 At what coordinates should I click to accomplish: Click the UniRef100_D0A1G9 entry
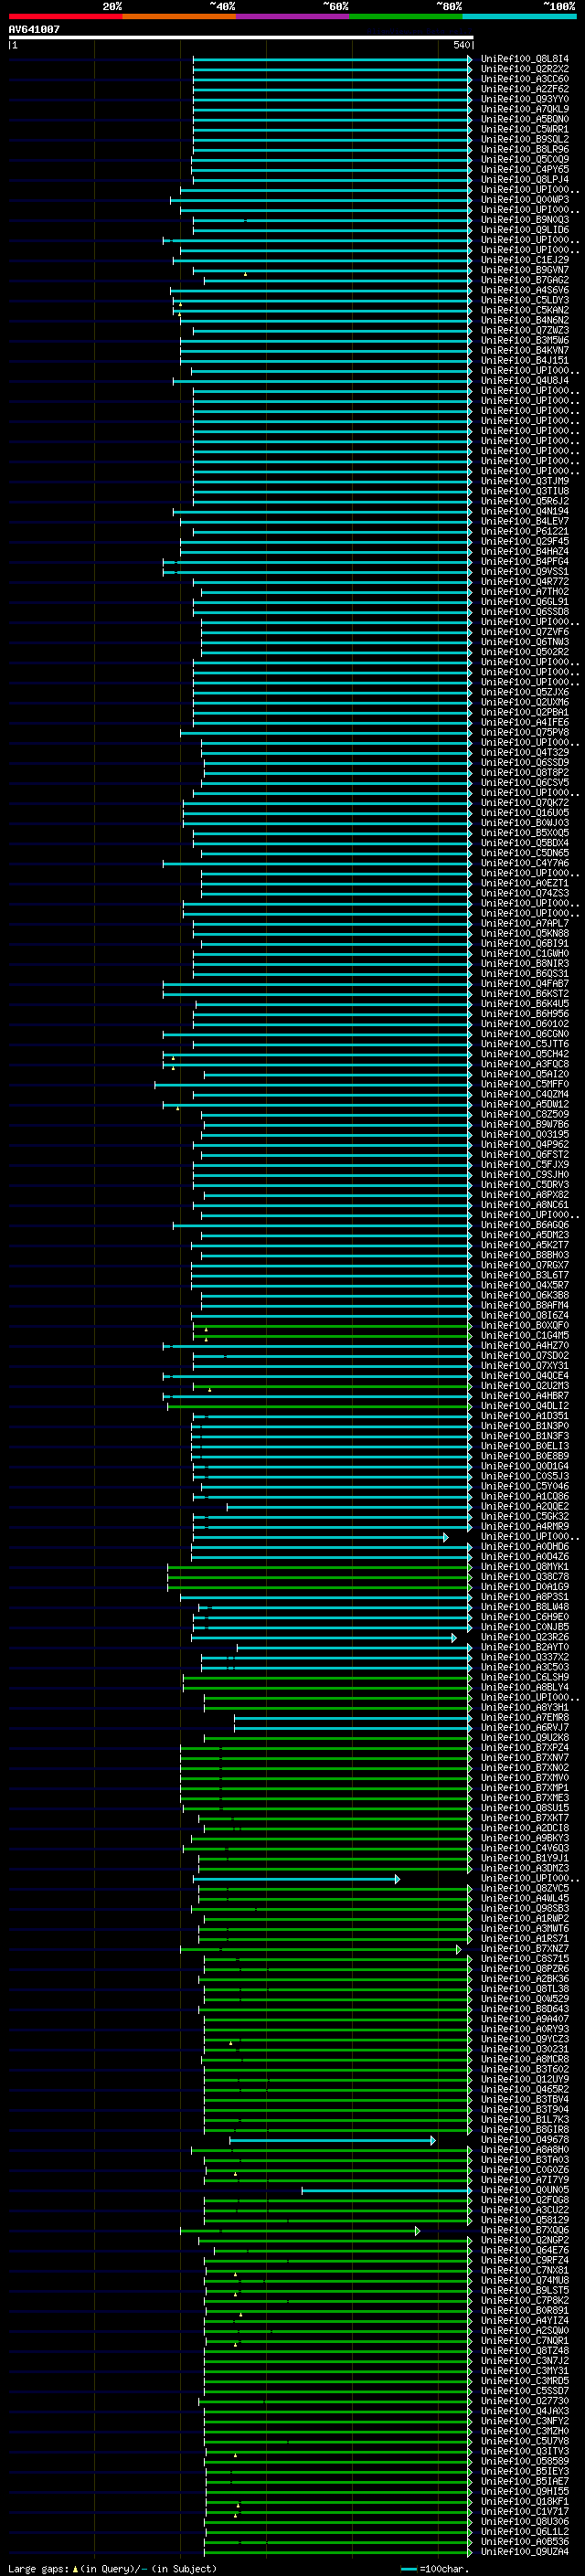(x=524, y=1587)
